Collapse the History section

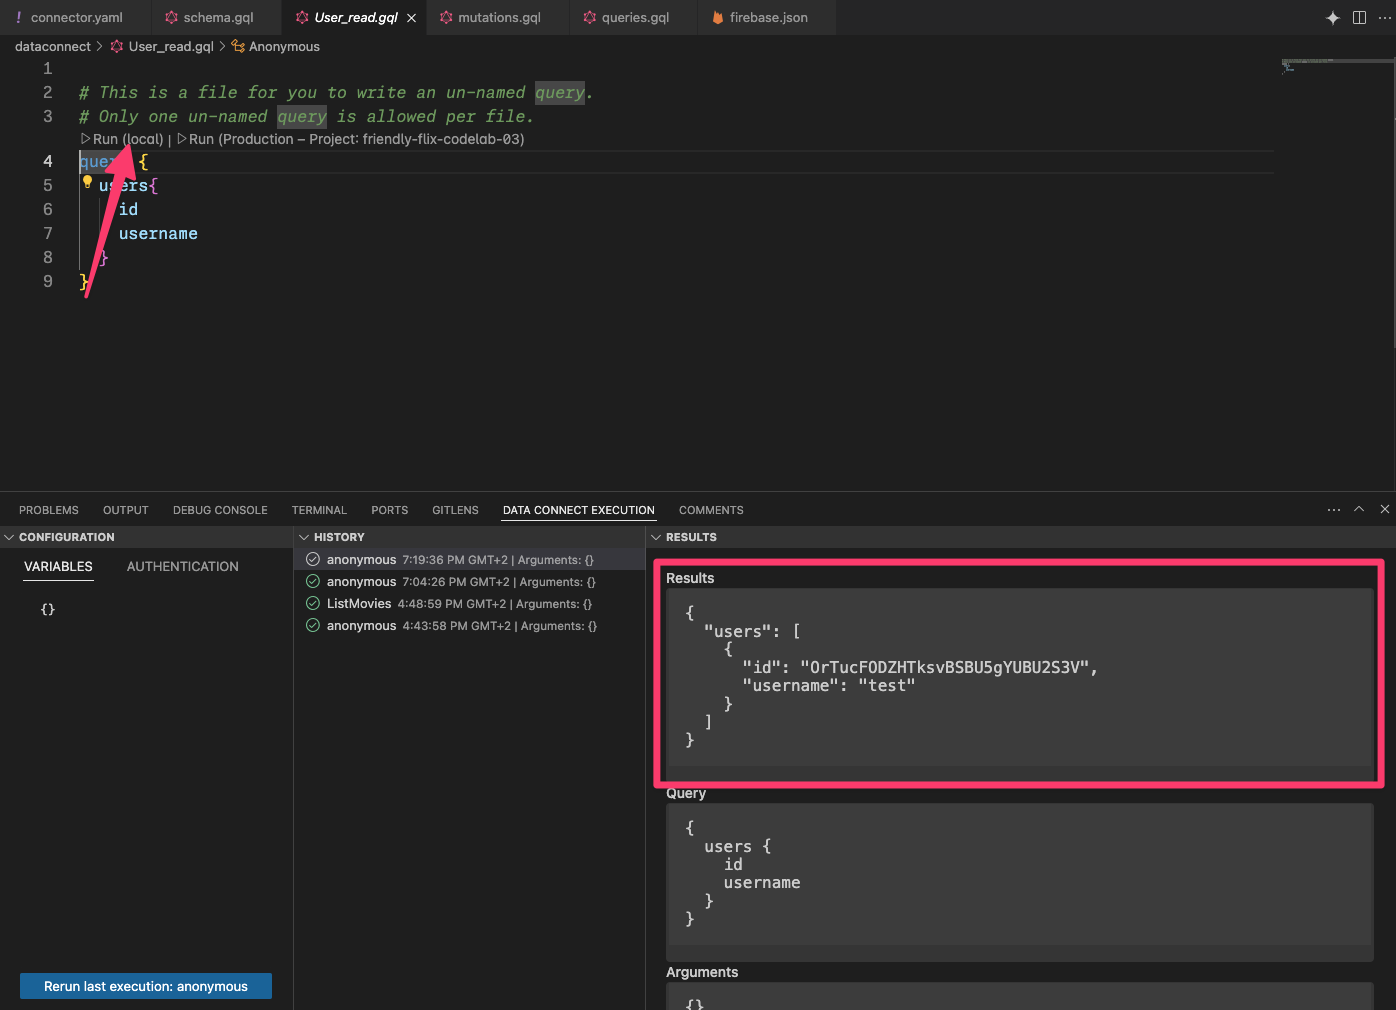[304, 538]
